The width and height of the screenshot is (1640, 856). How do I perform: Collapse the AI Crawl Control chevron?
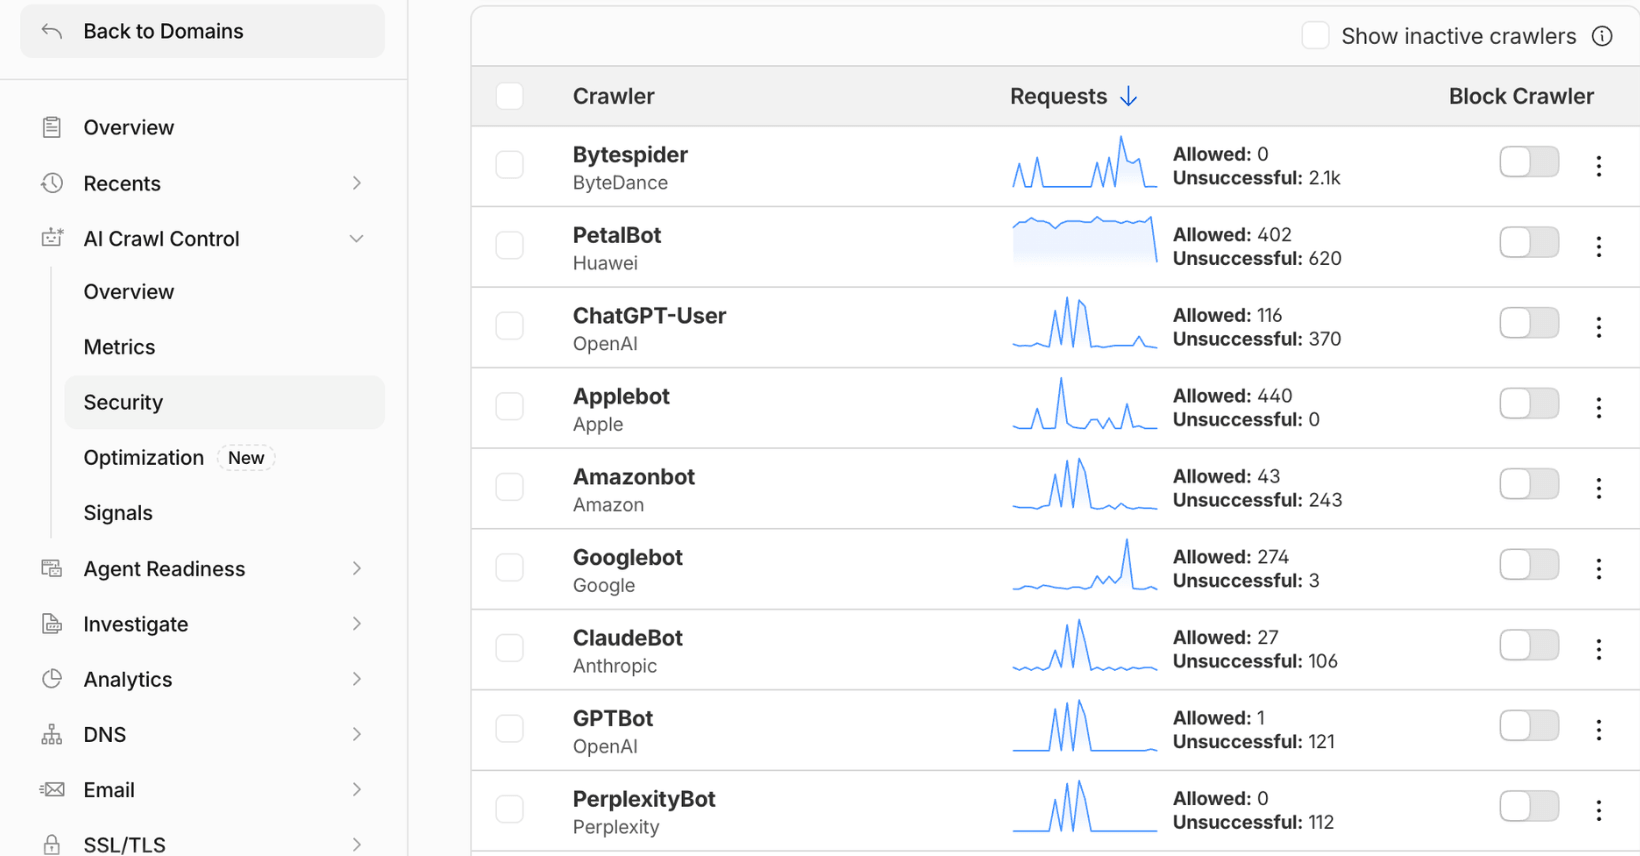[357, 238]
